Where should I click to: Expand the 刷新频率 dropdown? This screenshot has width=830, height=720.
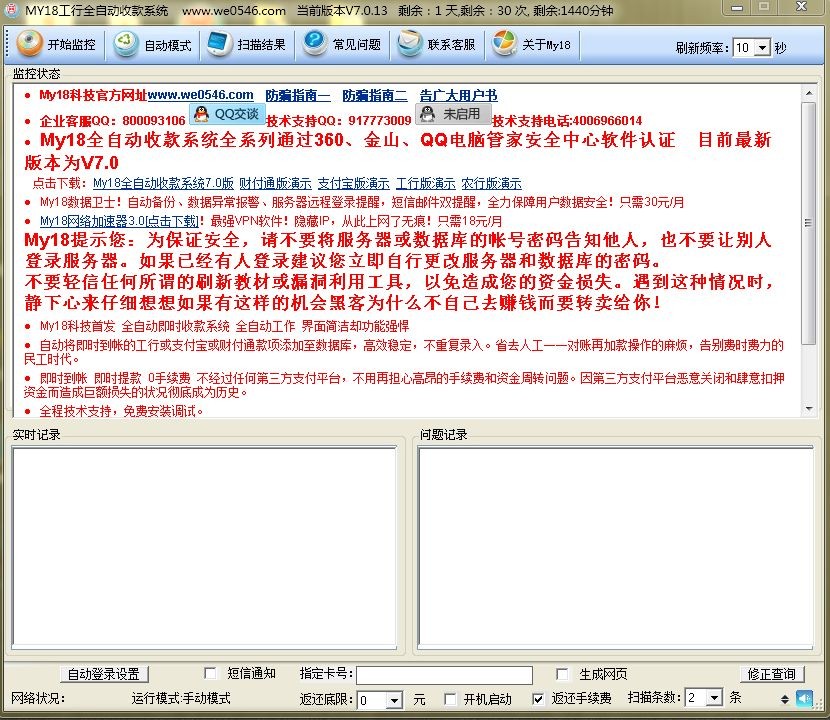click(x=762, y=48)
